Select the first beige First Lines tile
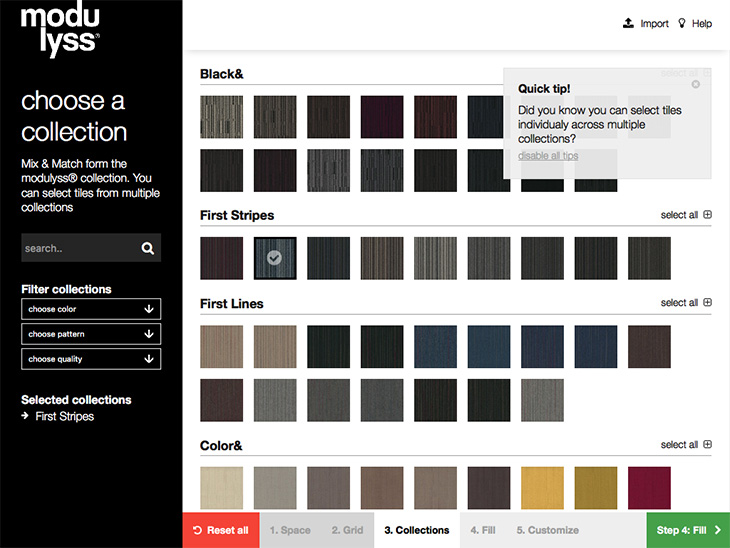The image size is (730, 548). pos(221,346)
